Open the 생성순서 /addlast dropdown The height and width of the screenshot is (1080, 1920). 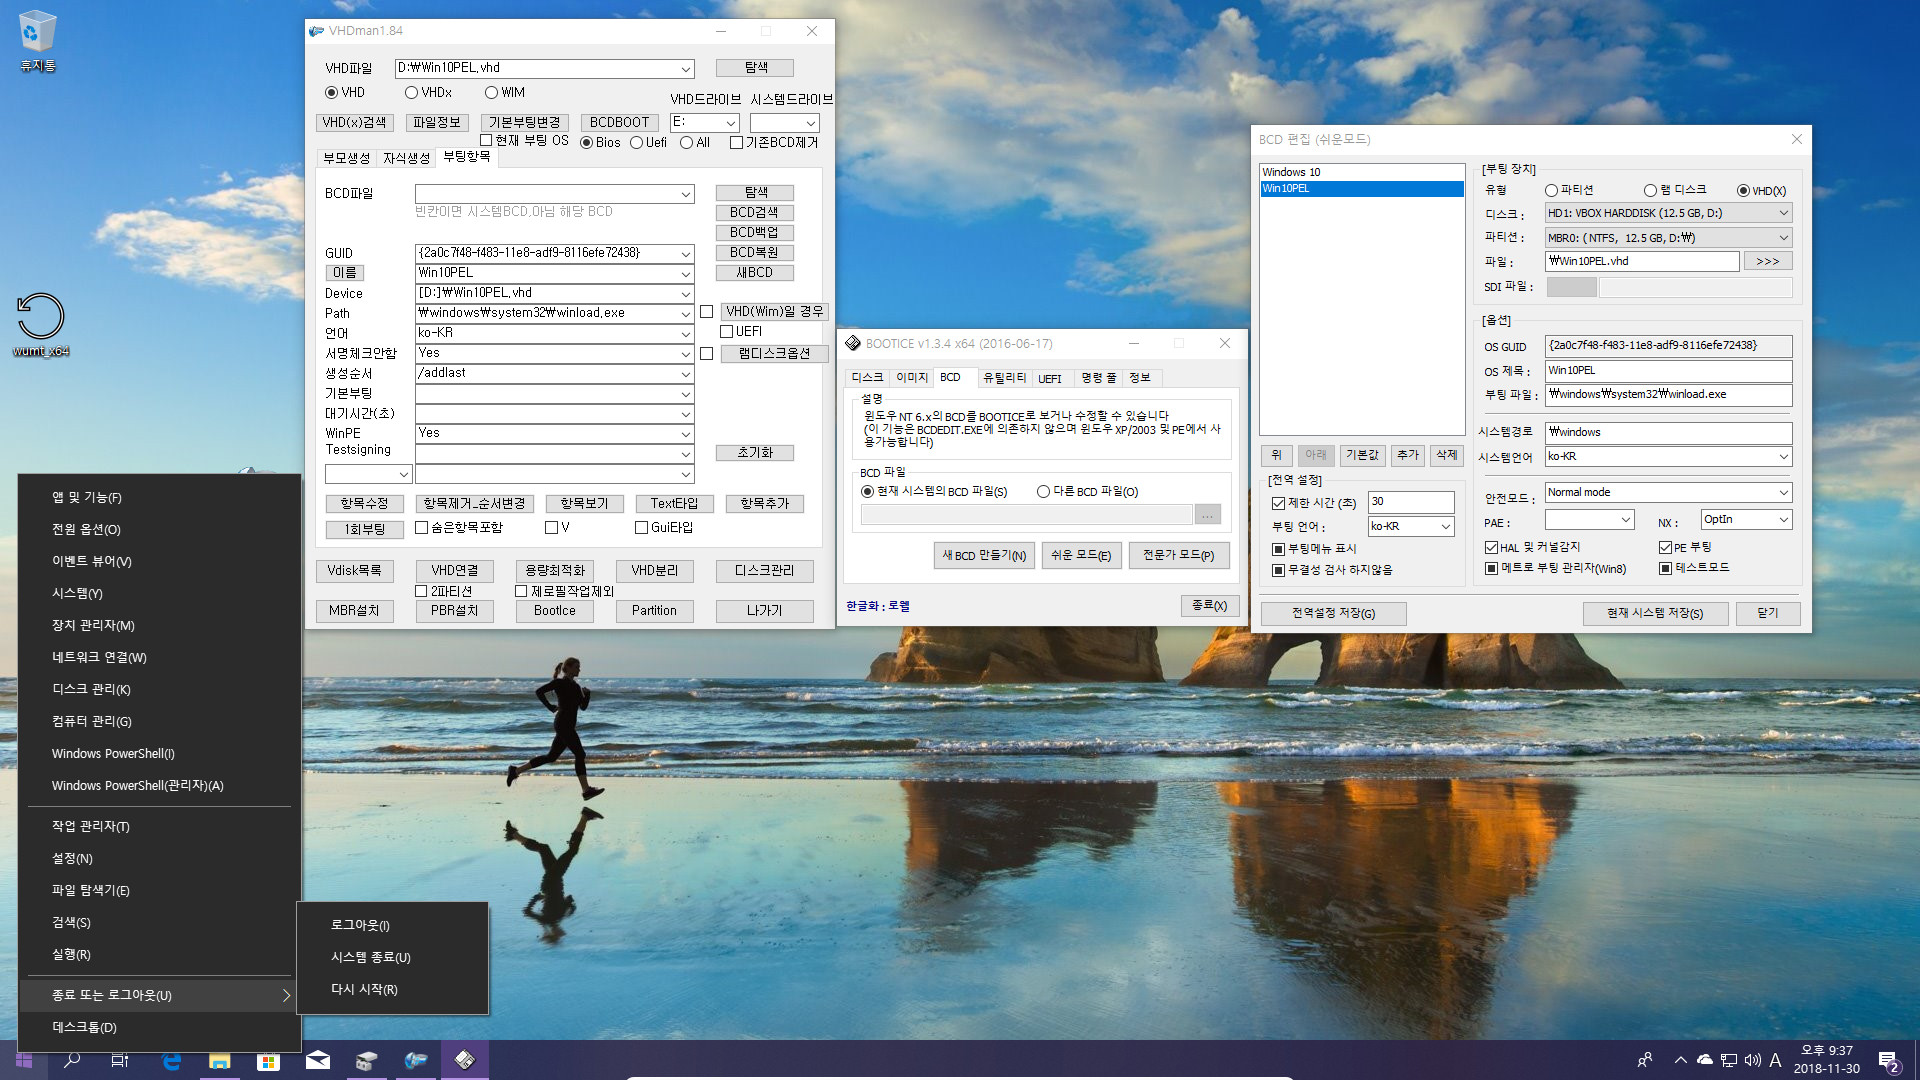(x=686, y=373)
